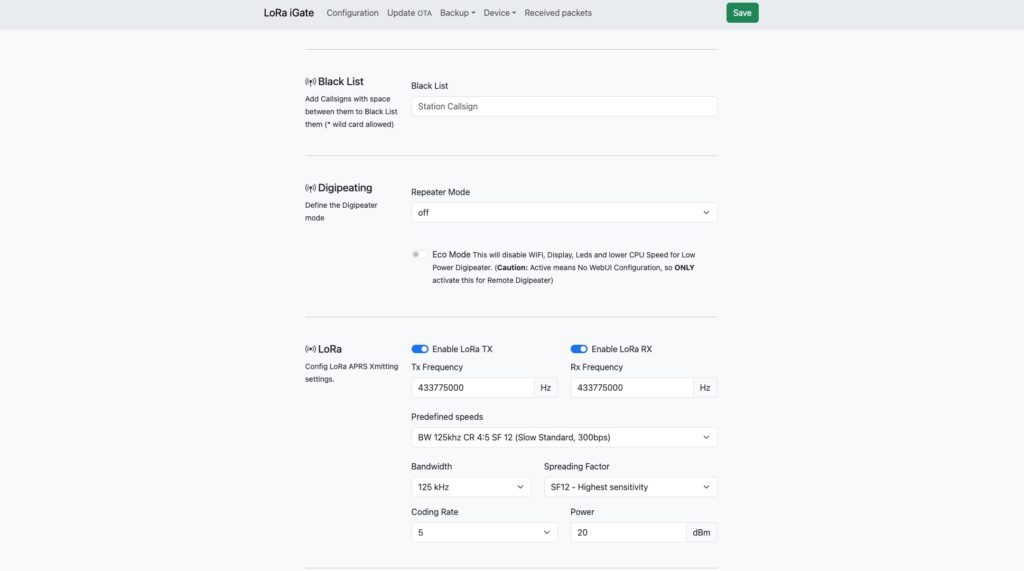Open the Coding Rate dropdown
This screenshot has height=571, width=1024.
point(484,533)
